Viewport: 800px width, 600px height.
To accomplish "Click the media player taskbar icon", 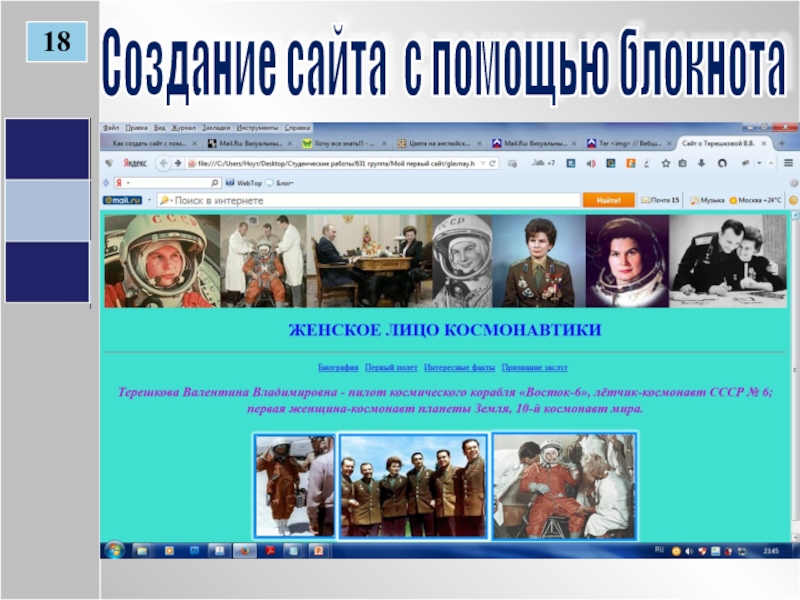I will [x=169, y=551].
